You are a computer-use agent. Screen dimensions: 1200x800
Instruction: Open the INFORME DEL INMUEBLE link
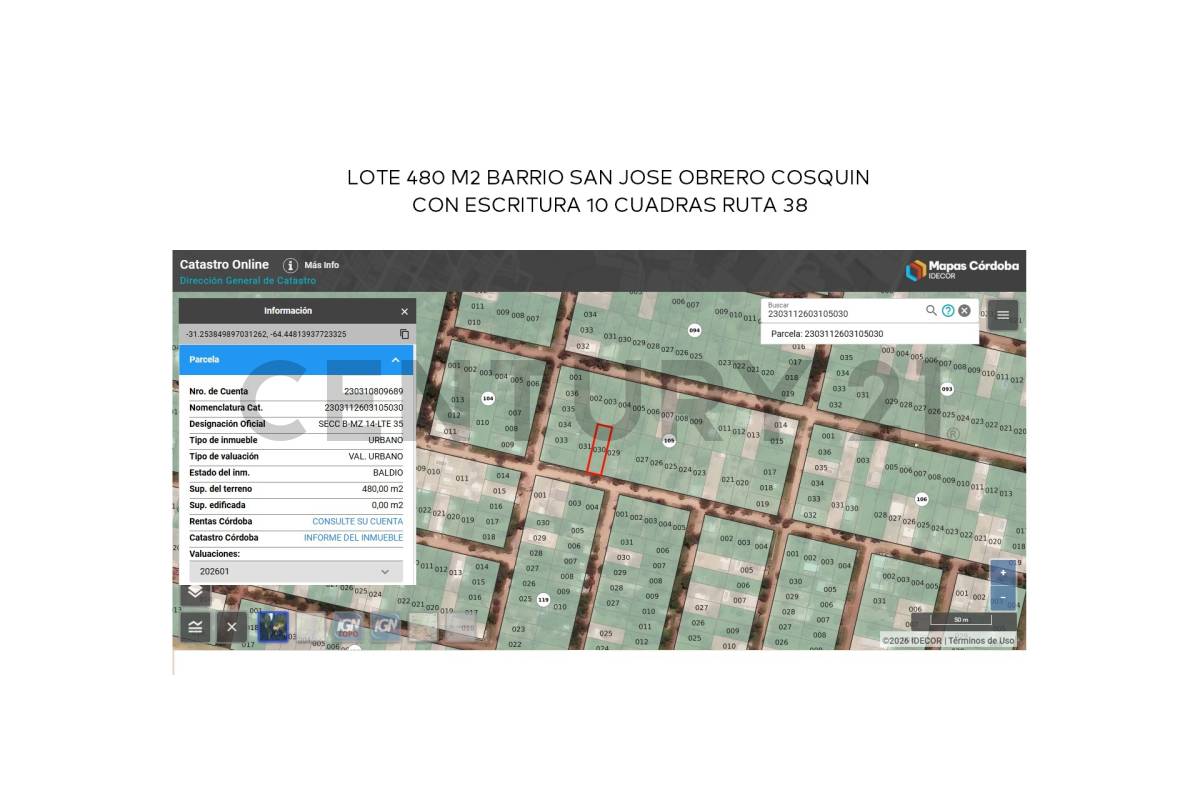[x=353, y=538]
